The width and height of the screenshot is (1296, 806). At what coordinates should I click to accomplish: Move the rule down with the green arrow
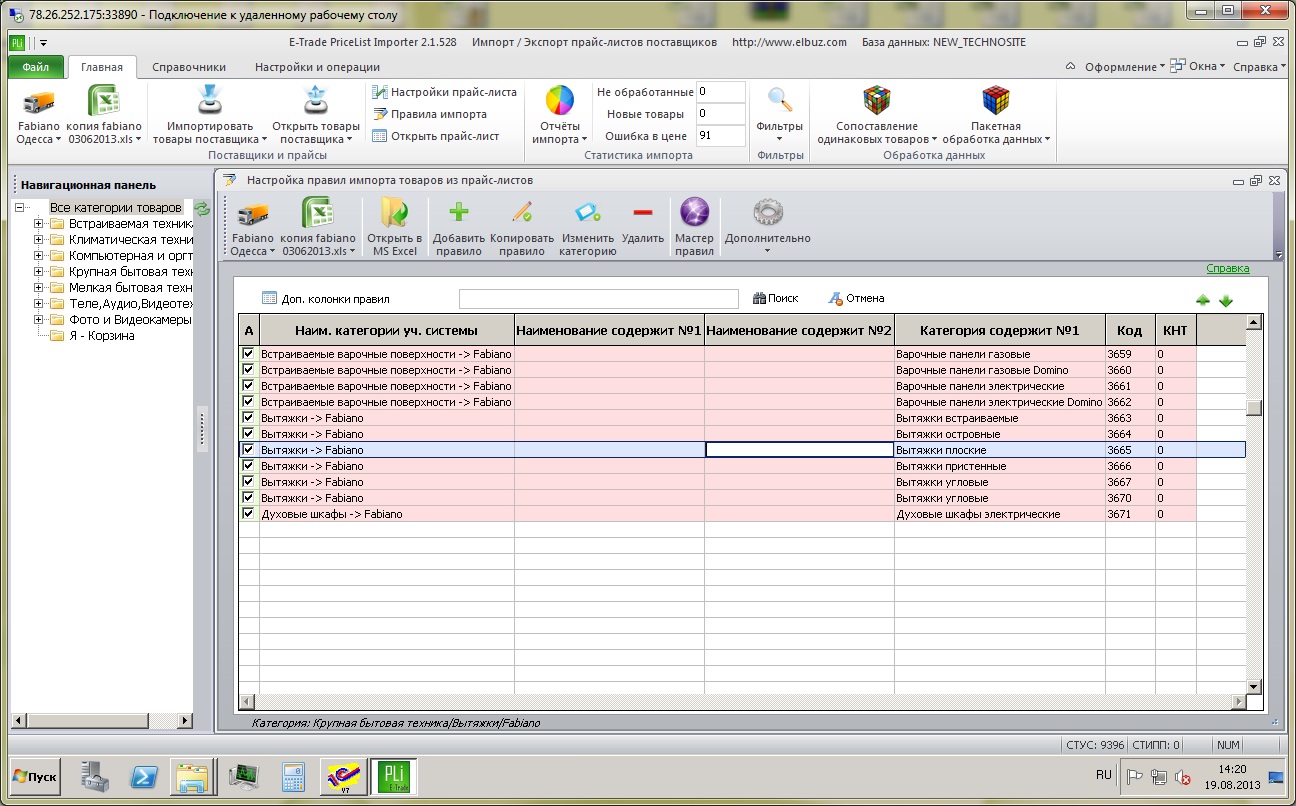tap(1226, 300)
